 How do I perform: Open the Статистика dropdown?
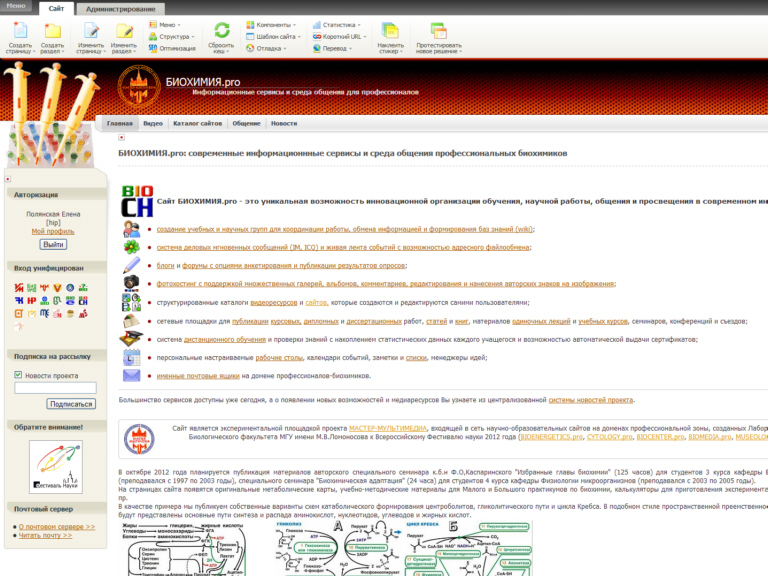point(336,24)
